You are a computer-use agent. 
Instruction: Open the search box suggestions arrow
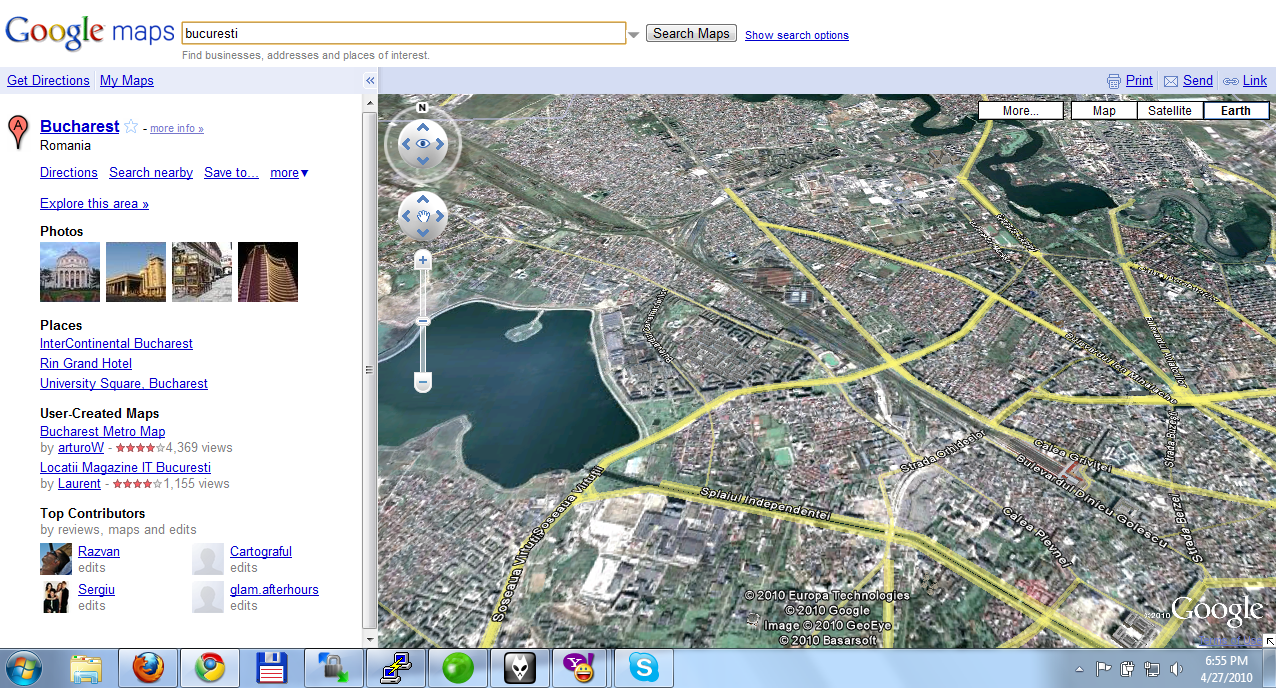633,35
